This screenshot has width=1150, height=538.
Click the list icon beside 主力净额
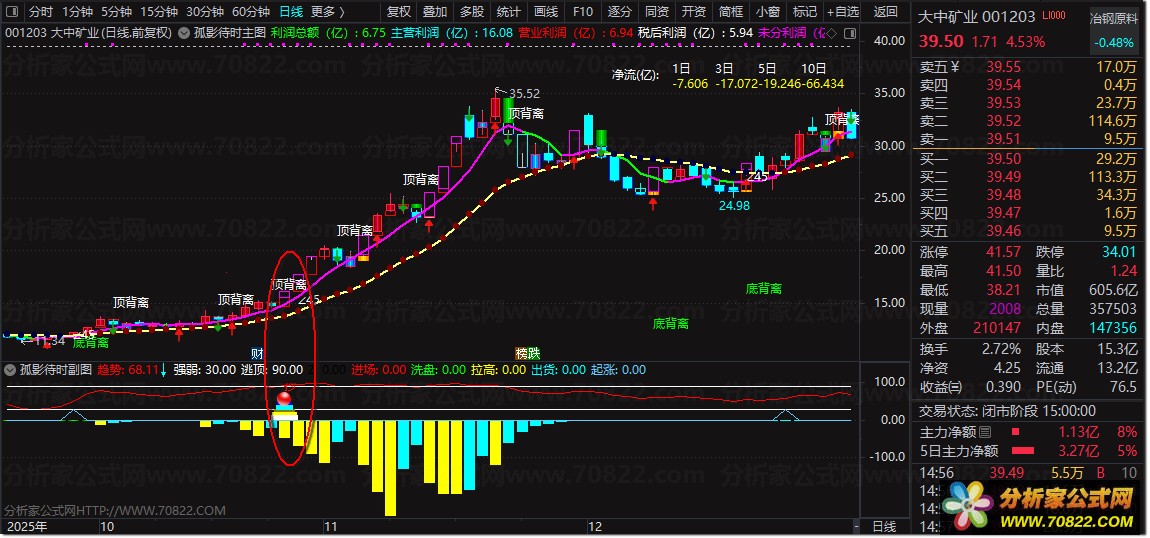click(x=985, y=432)
